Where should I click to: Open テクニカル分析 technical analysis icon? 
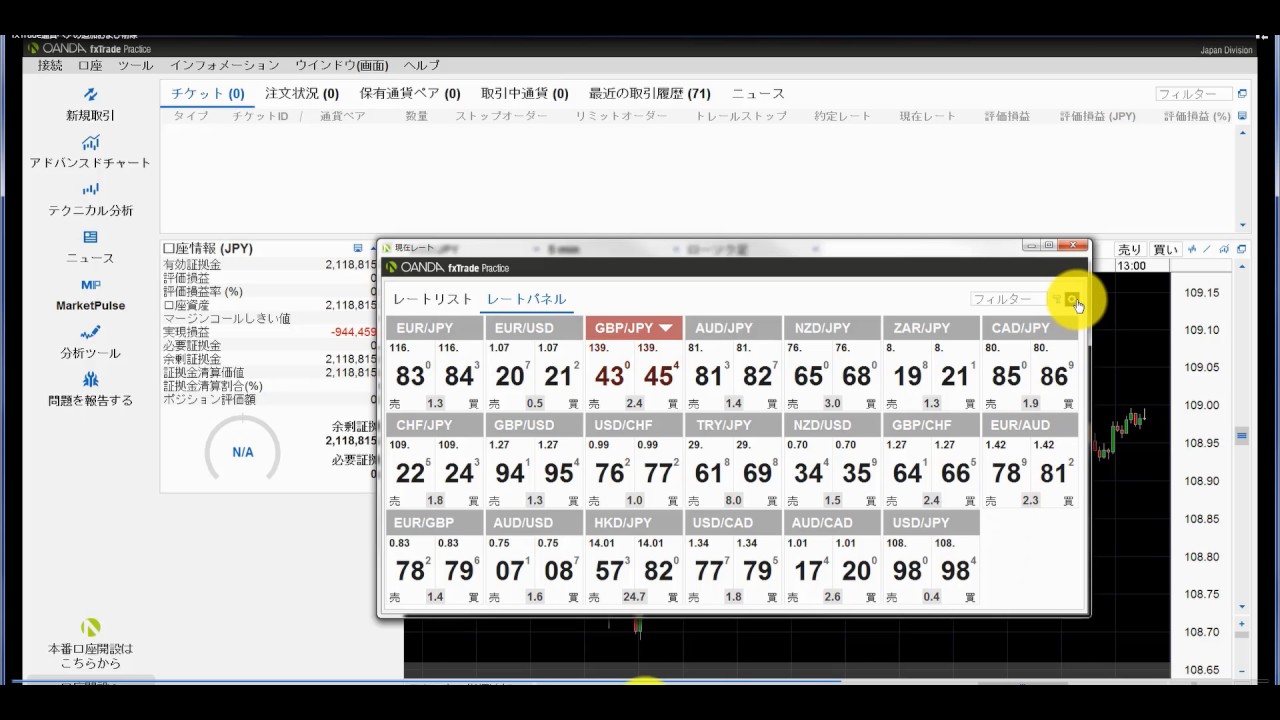click(90, 189)
